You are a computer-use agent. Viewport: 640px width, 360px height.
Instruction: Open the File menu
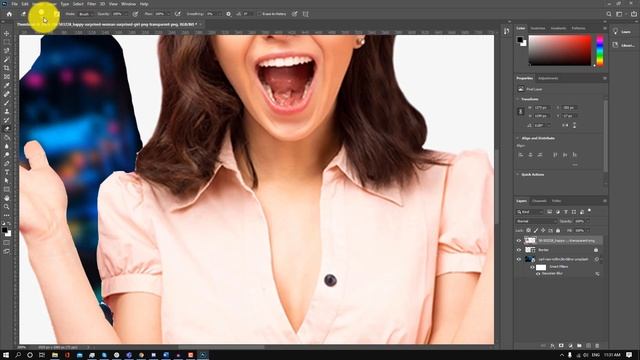click(x=14, y=4)
